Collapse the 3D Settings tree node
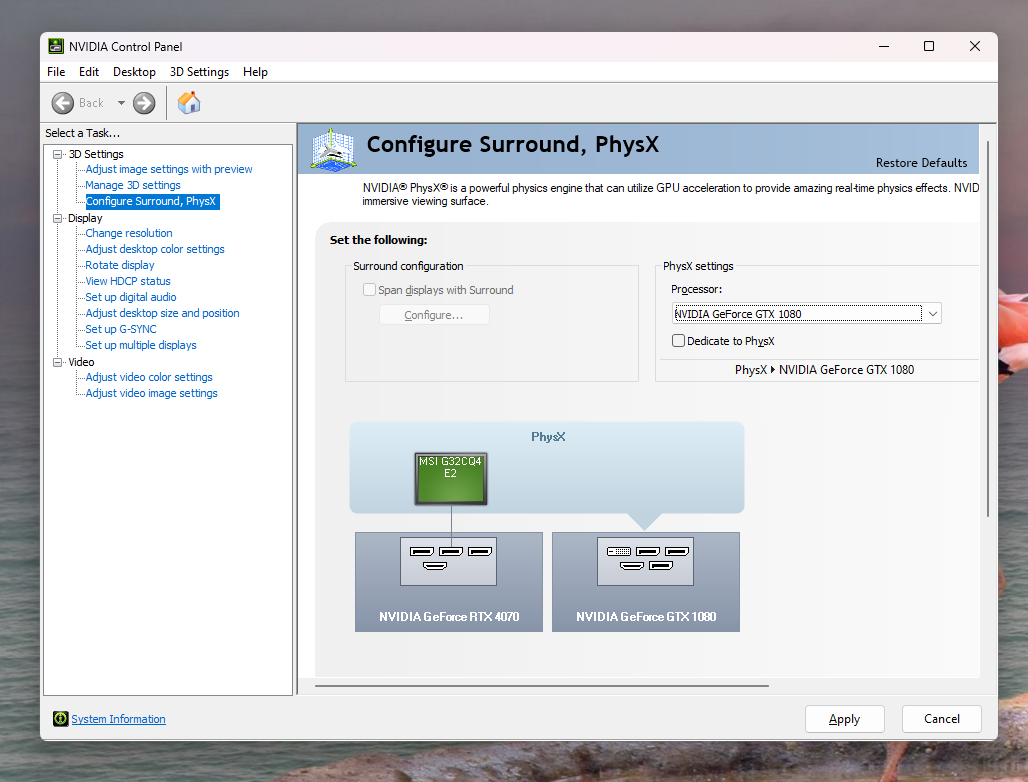The image size is (1028, 782). 58,154
